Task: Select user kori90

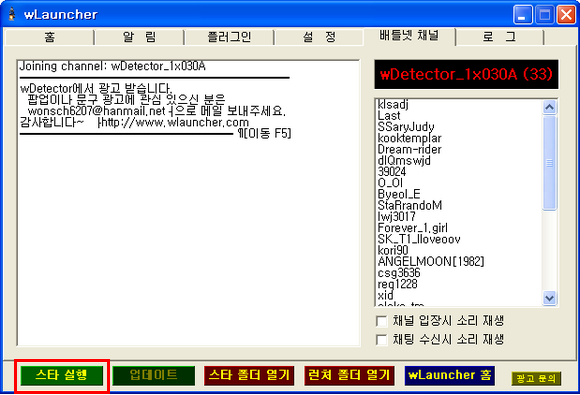Action: (393, 250)
